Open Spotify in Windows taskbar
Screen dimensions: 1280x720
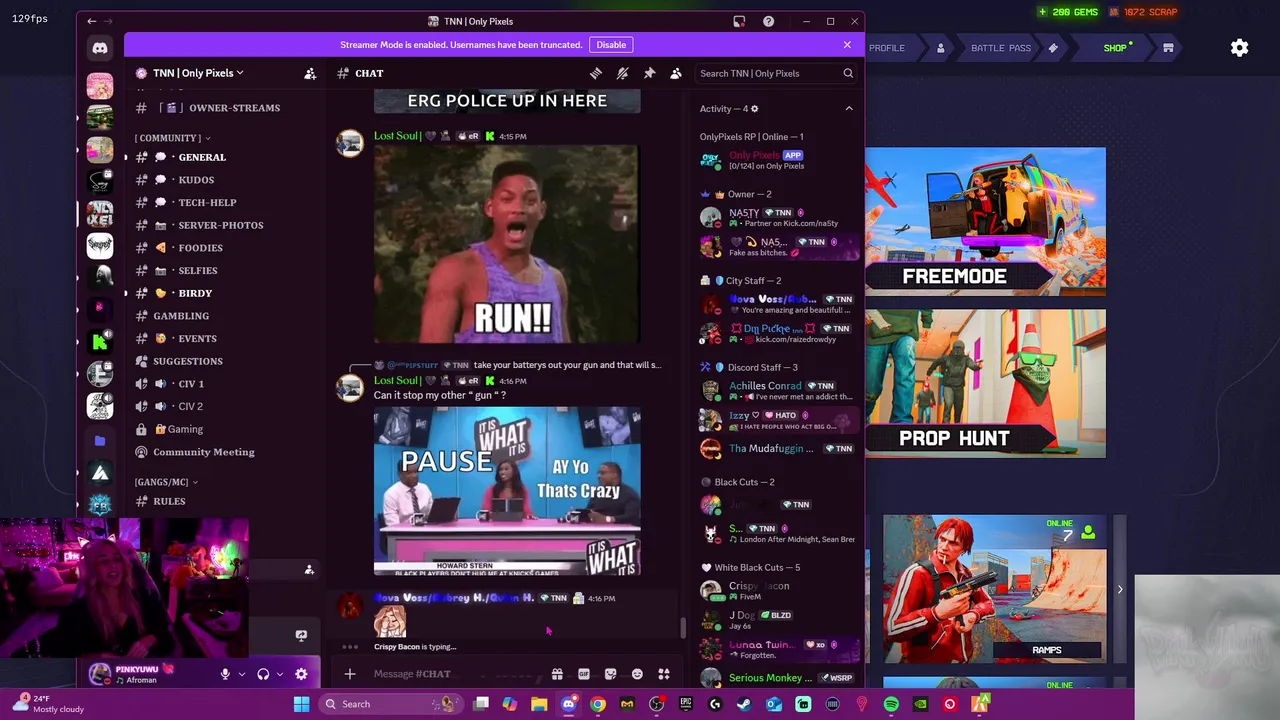pyautogui.click(x=891, y=704)
